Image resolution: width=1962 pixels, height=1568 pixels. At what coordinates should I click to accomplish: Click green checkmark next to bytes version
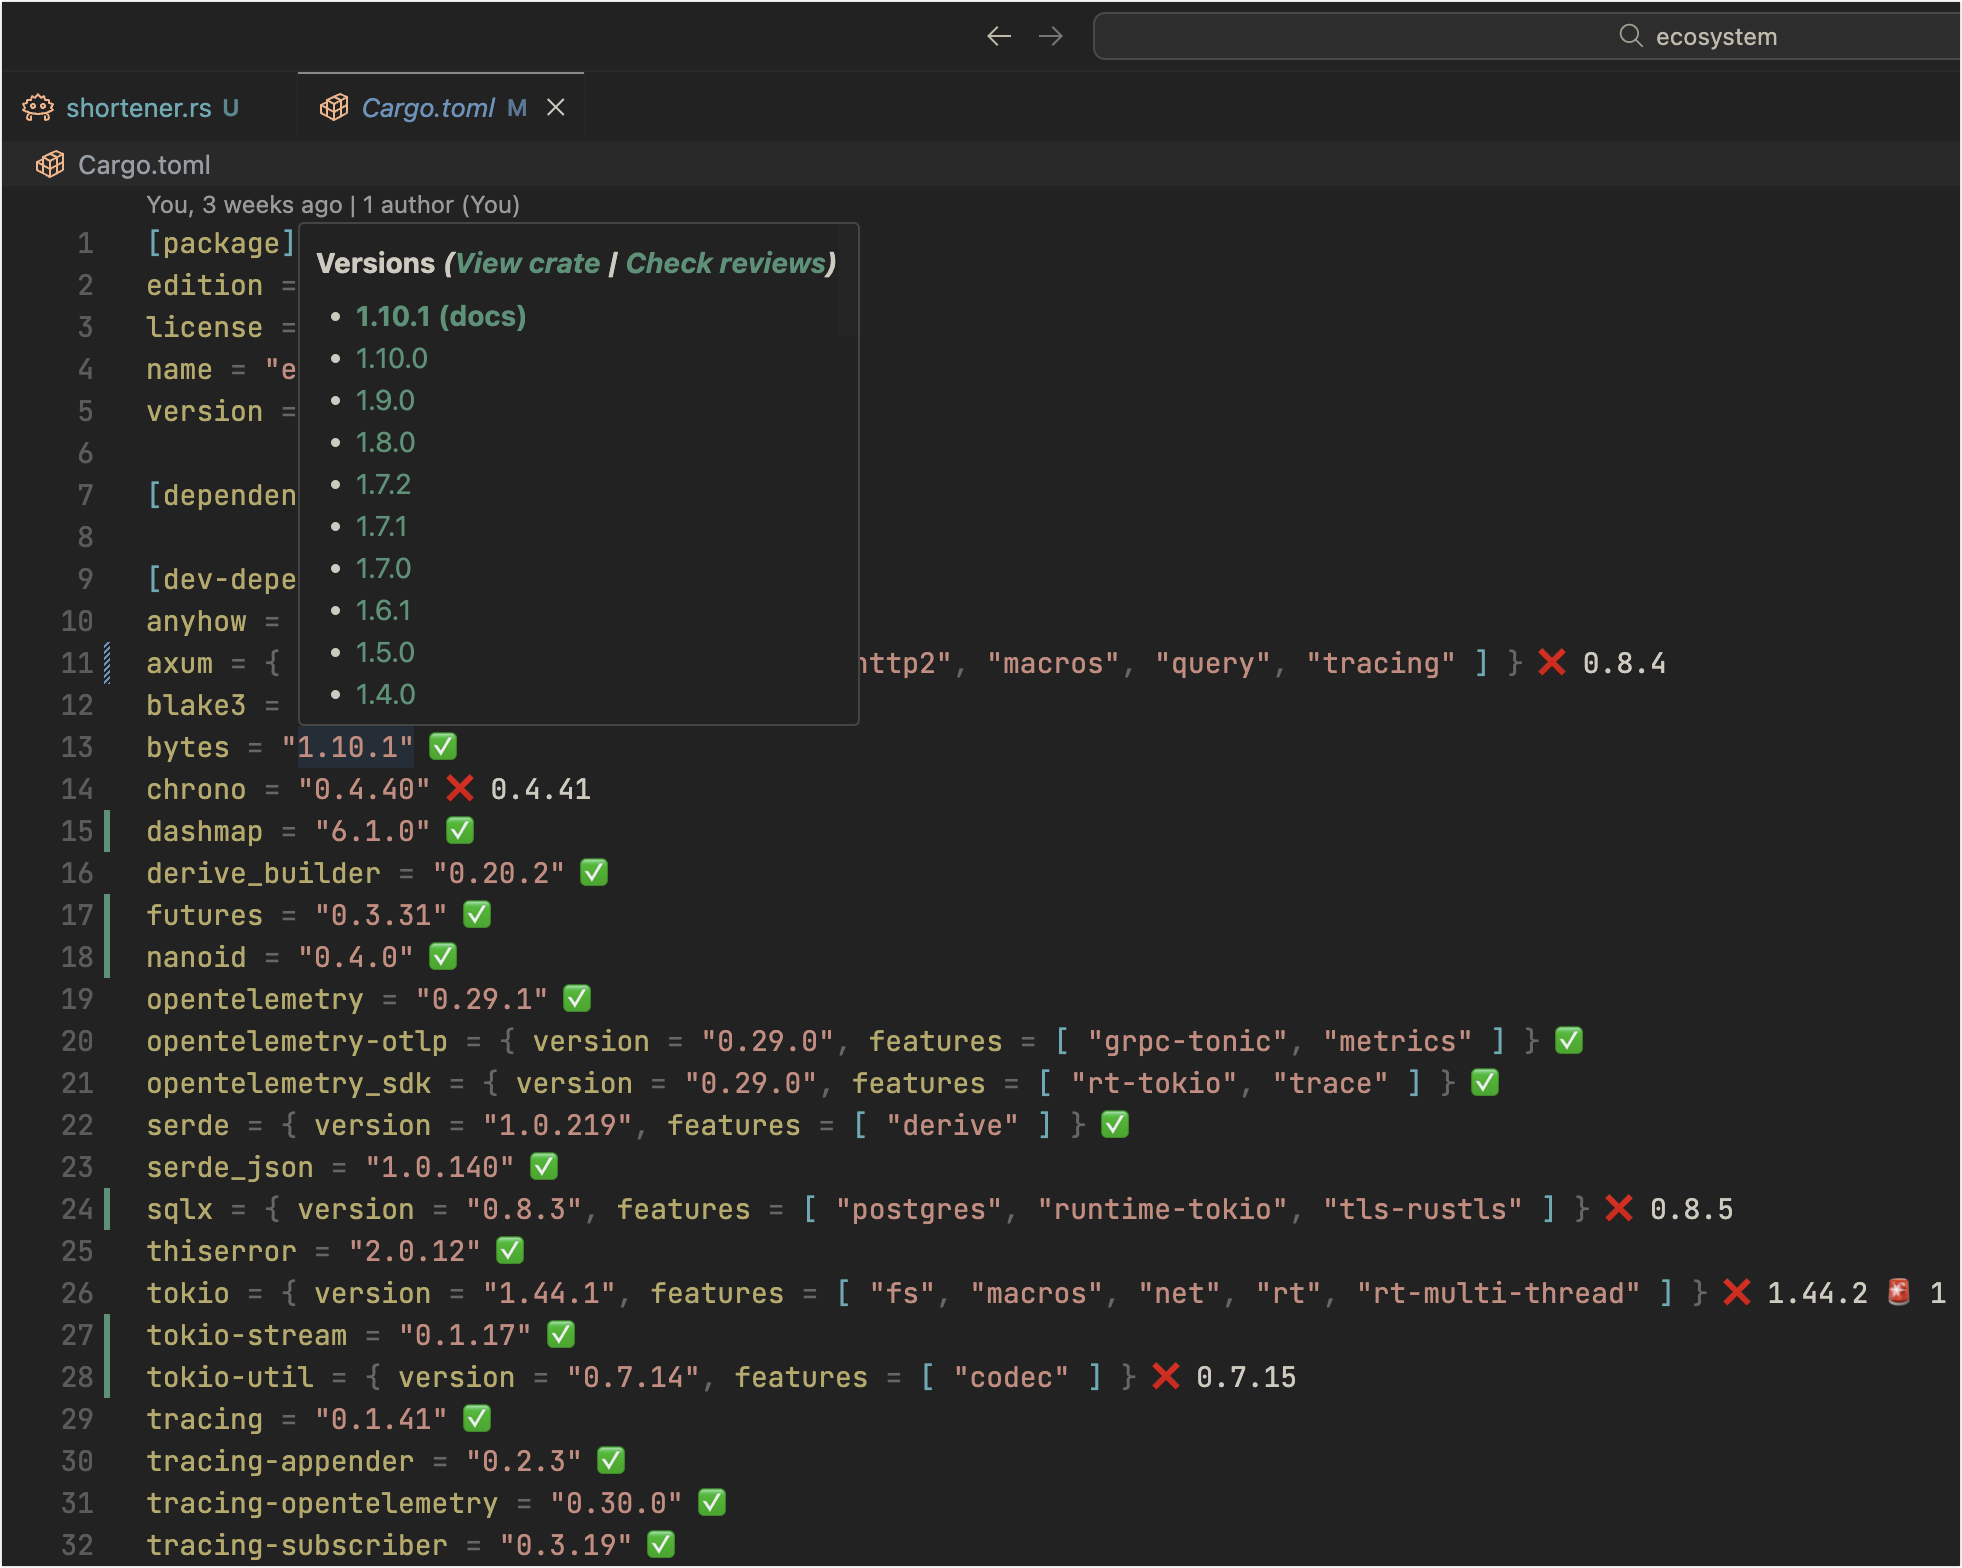[x=443, y=747]
